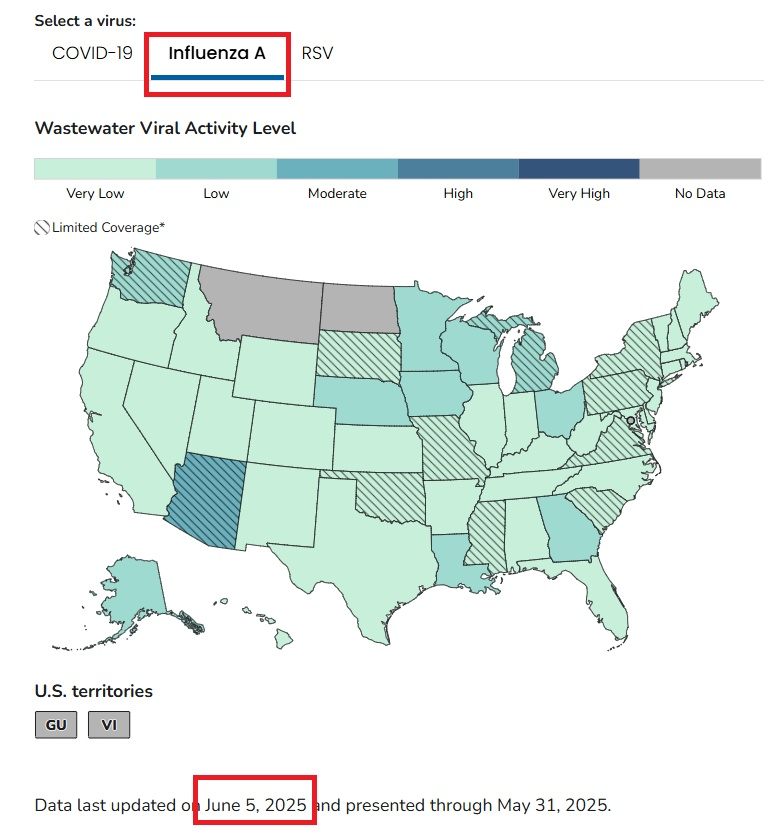The width and height of the screenshot is (781, 834).
Task: Click the No Data gray legend block
Action: (x=700, y=169)
